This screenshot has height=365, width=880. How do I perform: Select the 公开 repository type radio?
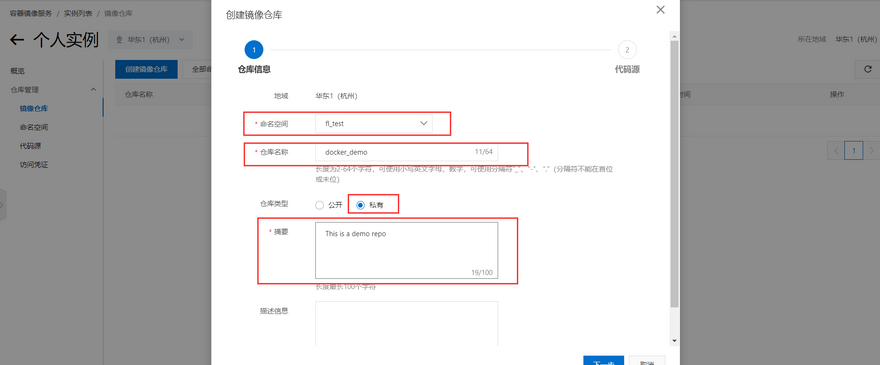[319, 205]
